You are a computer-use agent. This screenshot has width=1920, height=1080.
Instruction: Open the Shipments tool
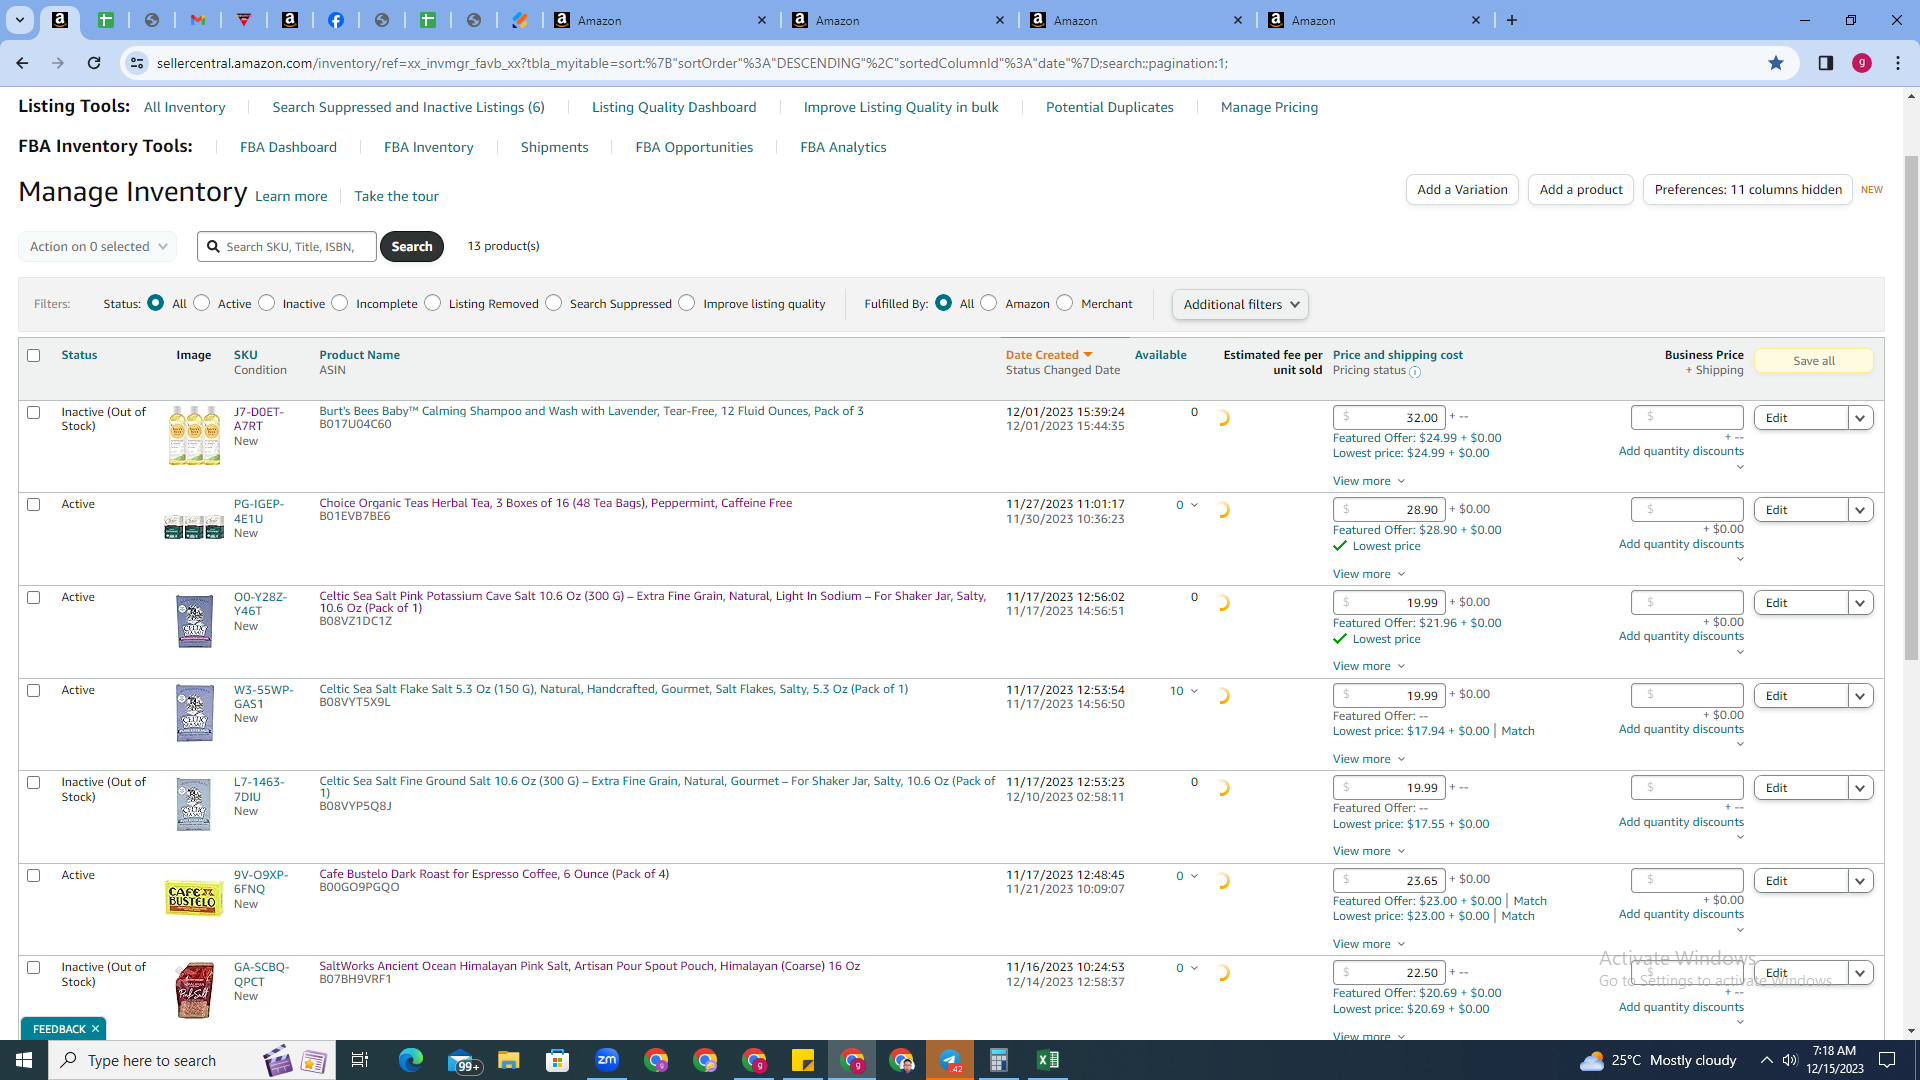[554, 147]
